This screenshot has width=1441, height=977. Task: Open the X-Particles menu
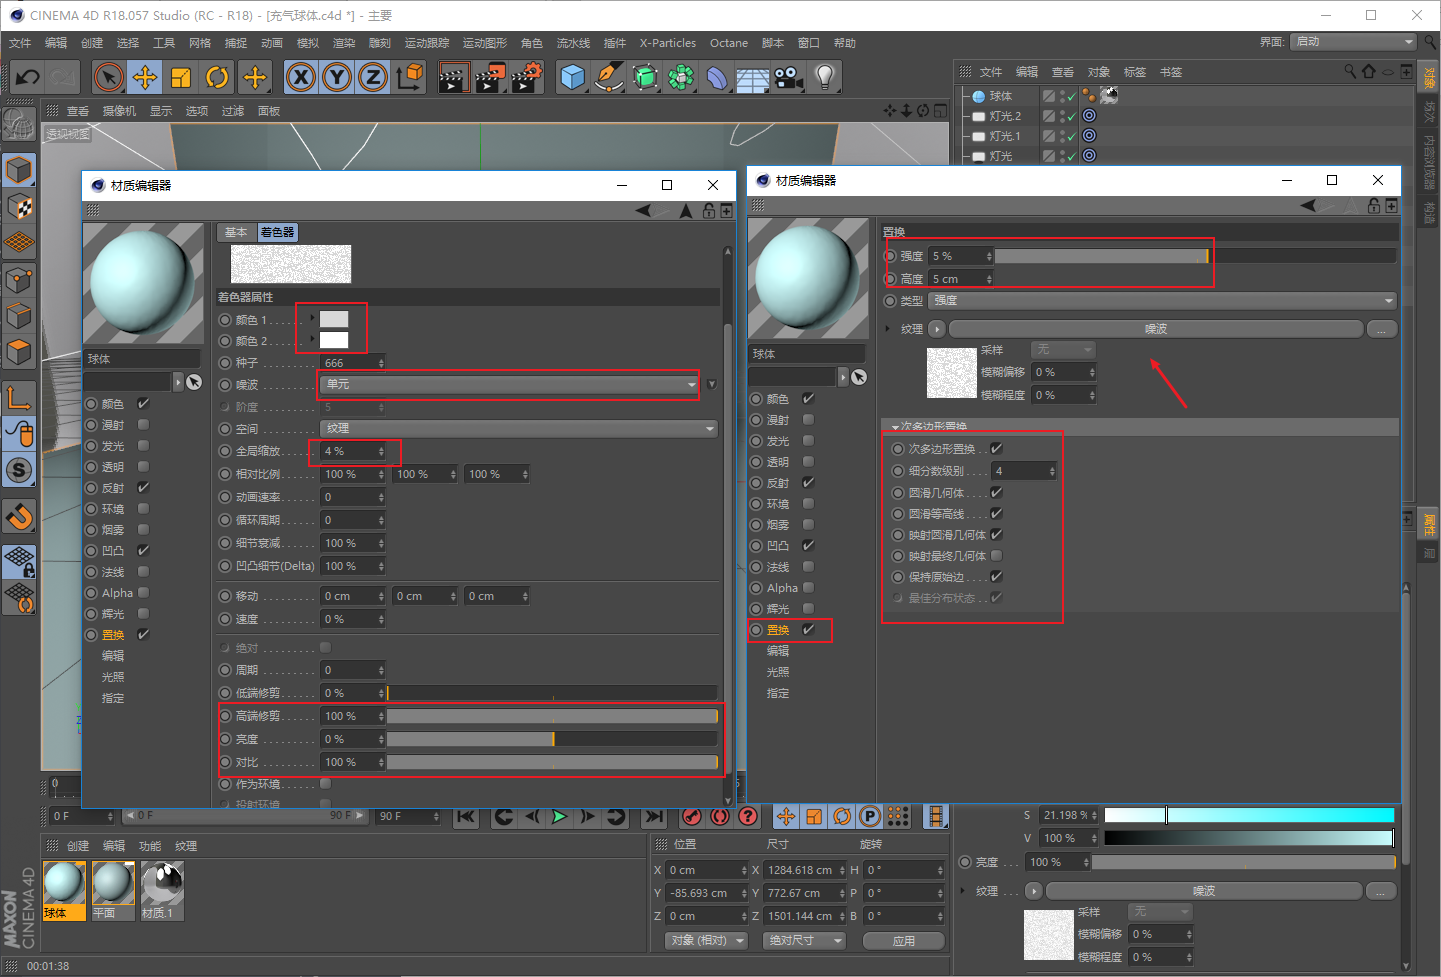(x=667, y=43)
